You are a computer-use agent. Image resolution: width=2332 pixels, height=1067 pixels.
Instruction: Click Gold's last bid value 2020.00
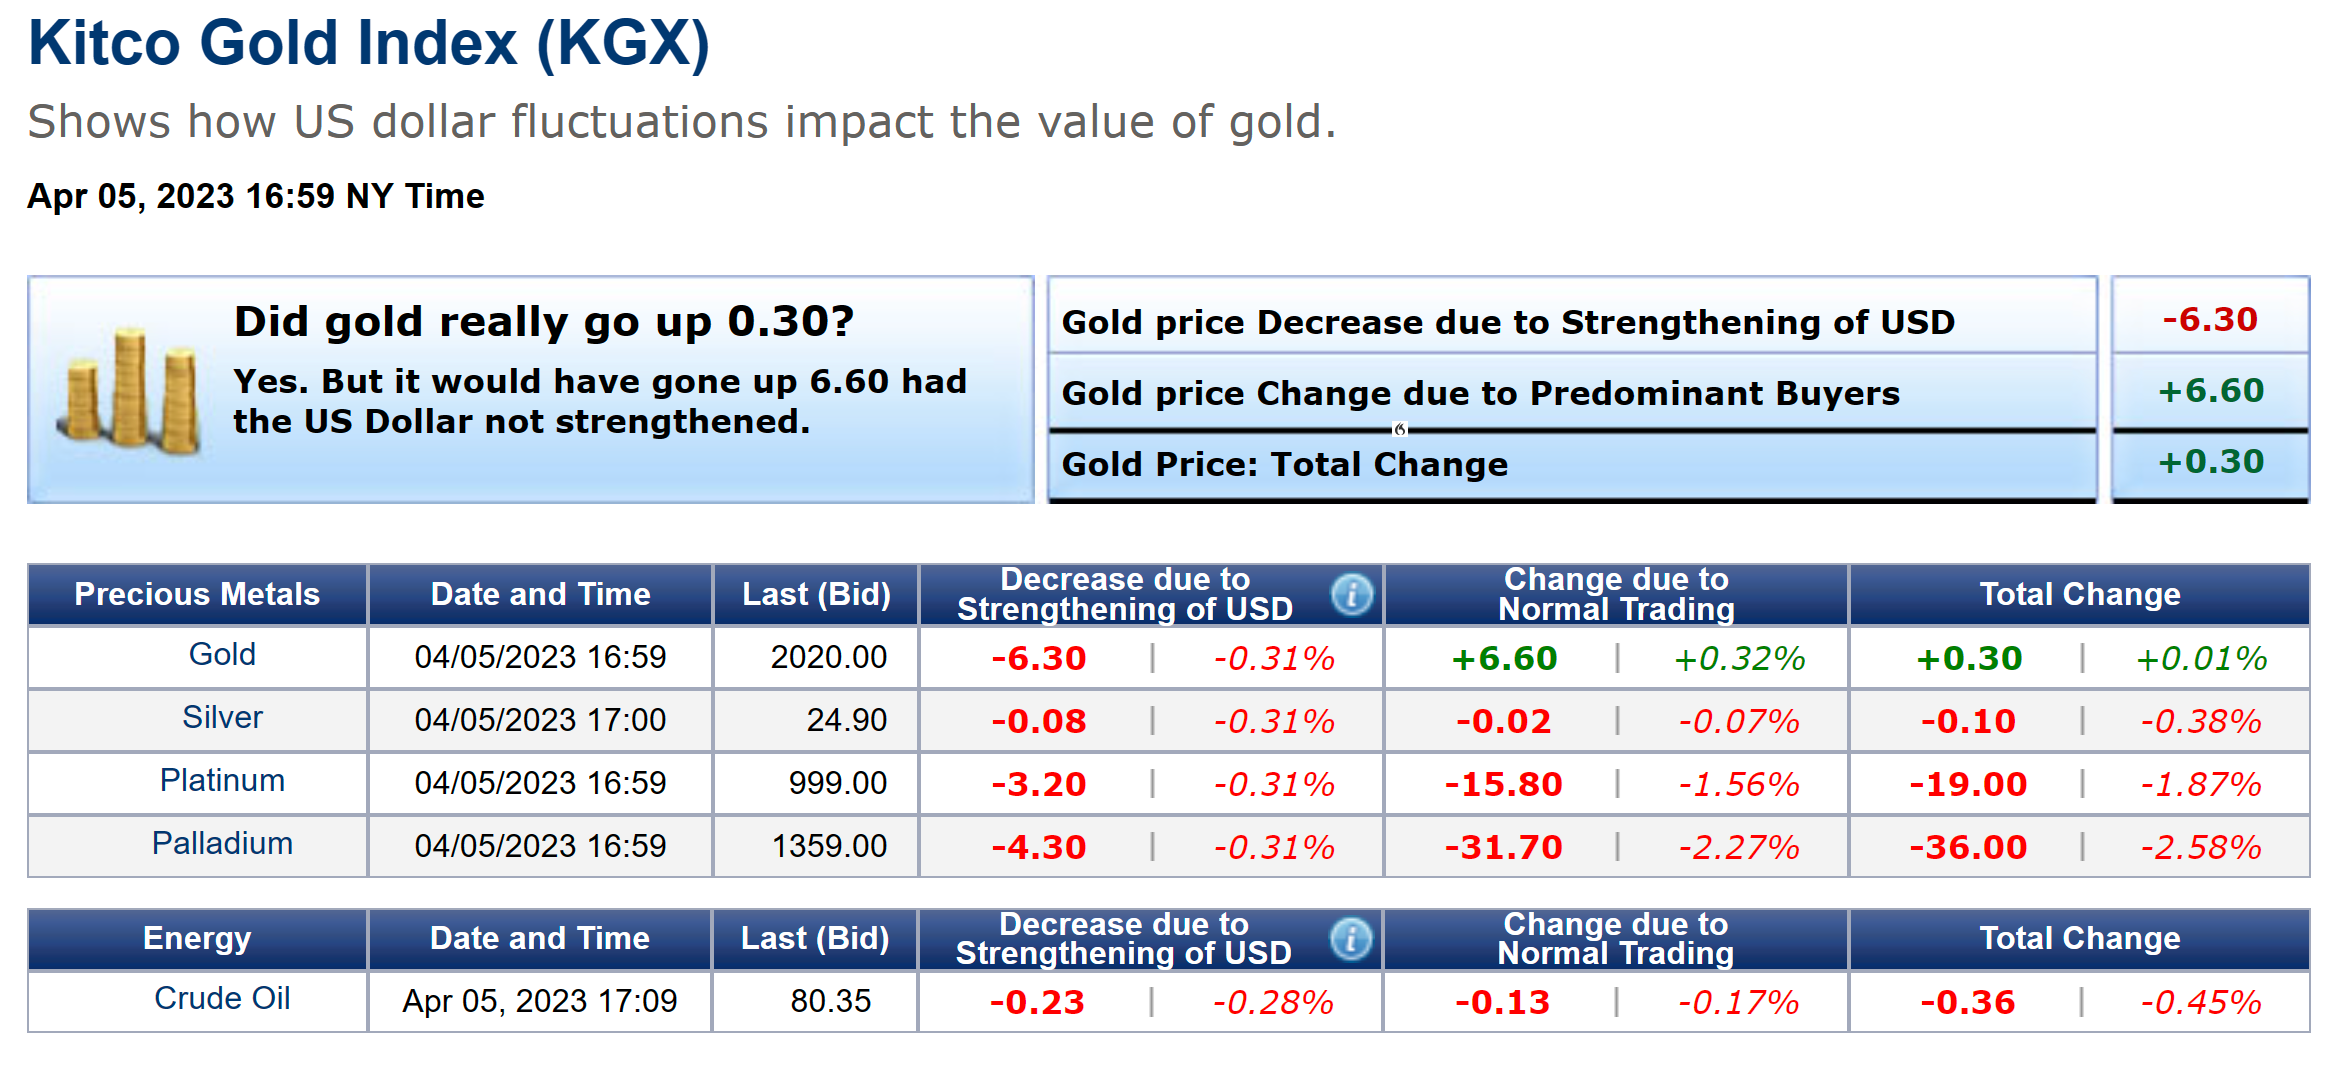click(829, 657)
